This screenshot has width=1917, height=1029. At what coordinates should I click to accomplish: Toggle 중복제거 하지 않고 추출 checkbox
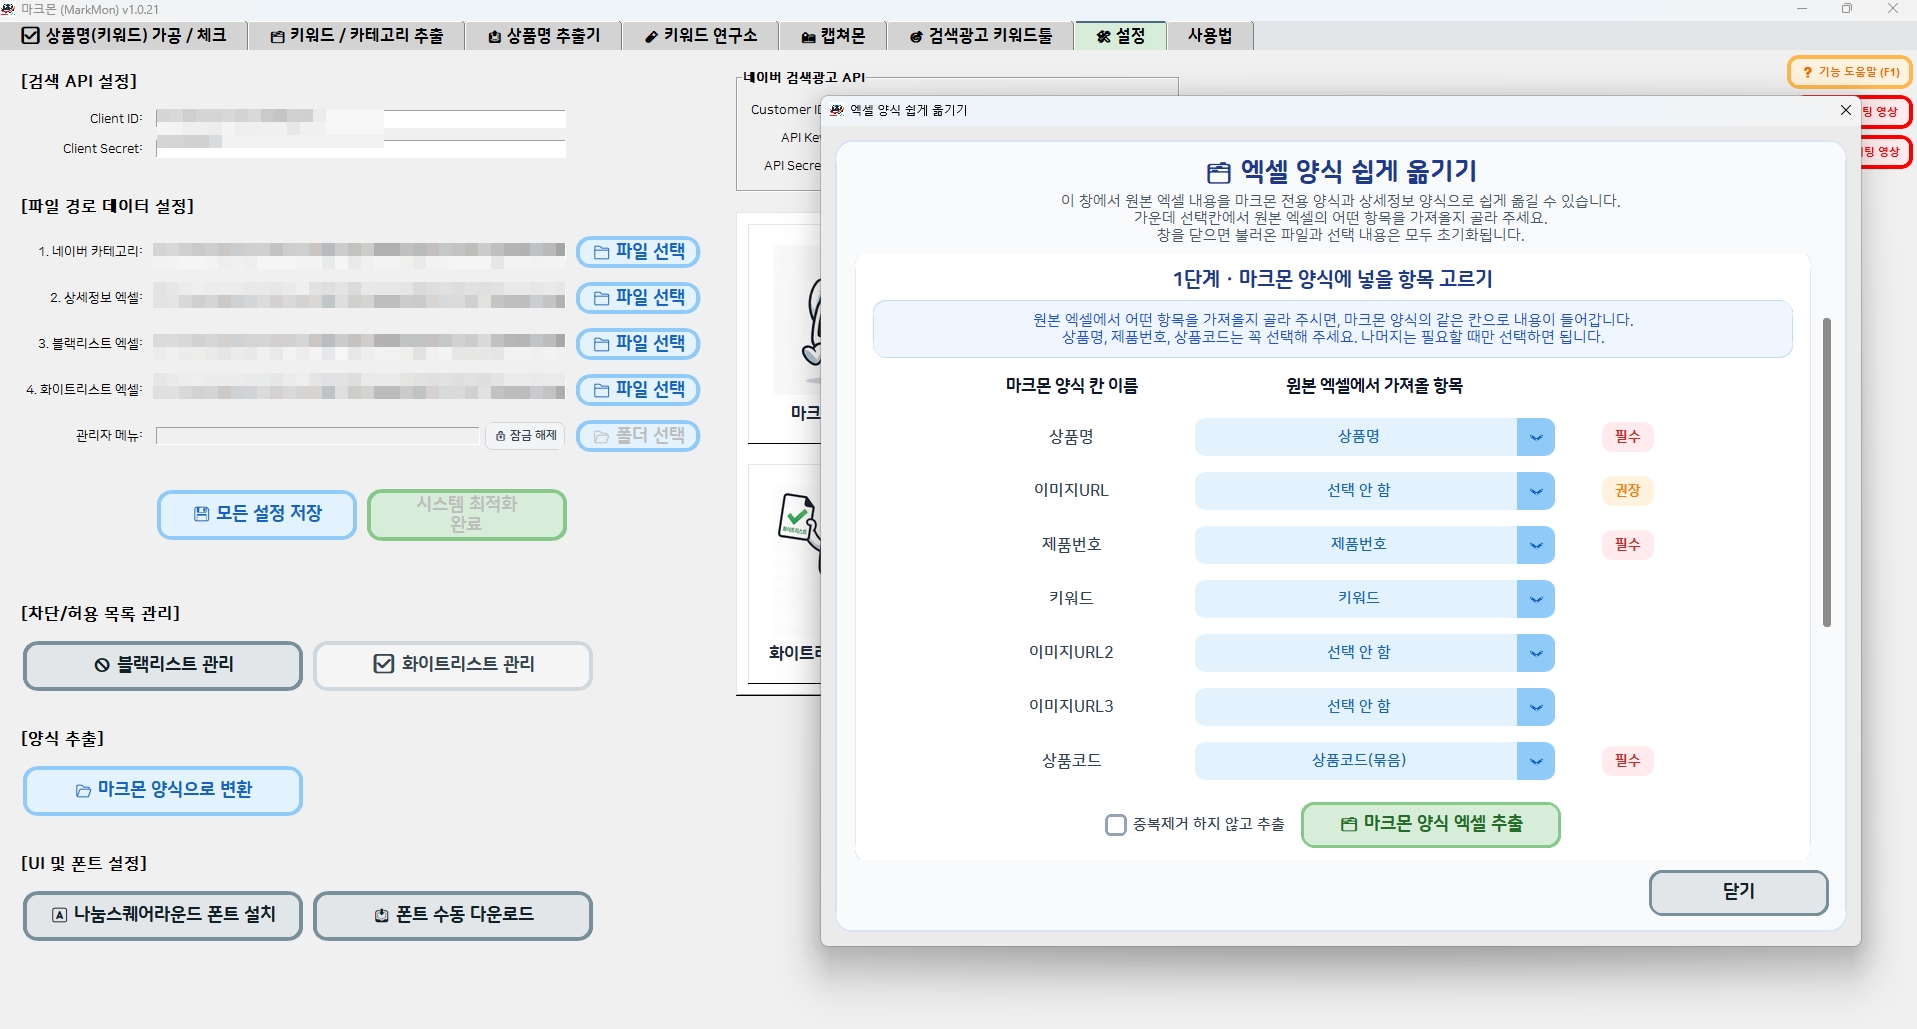[x=1116, y=825]
